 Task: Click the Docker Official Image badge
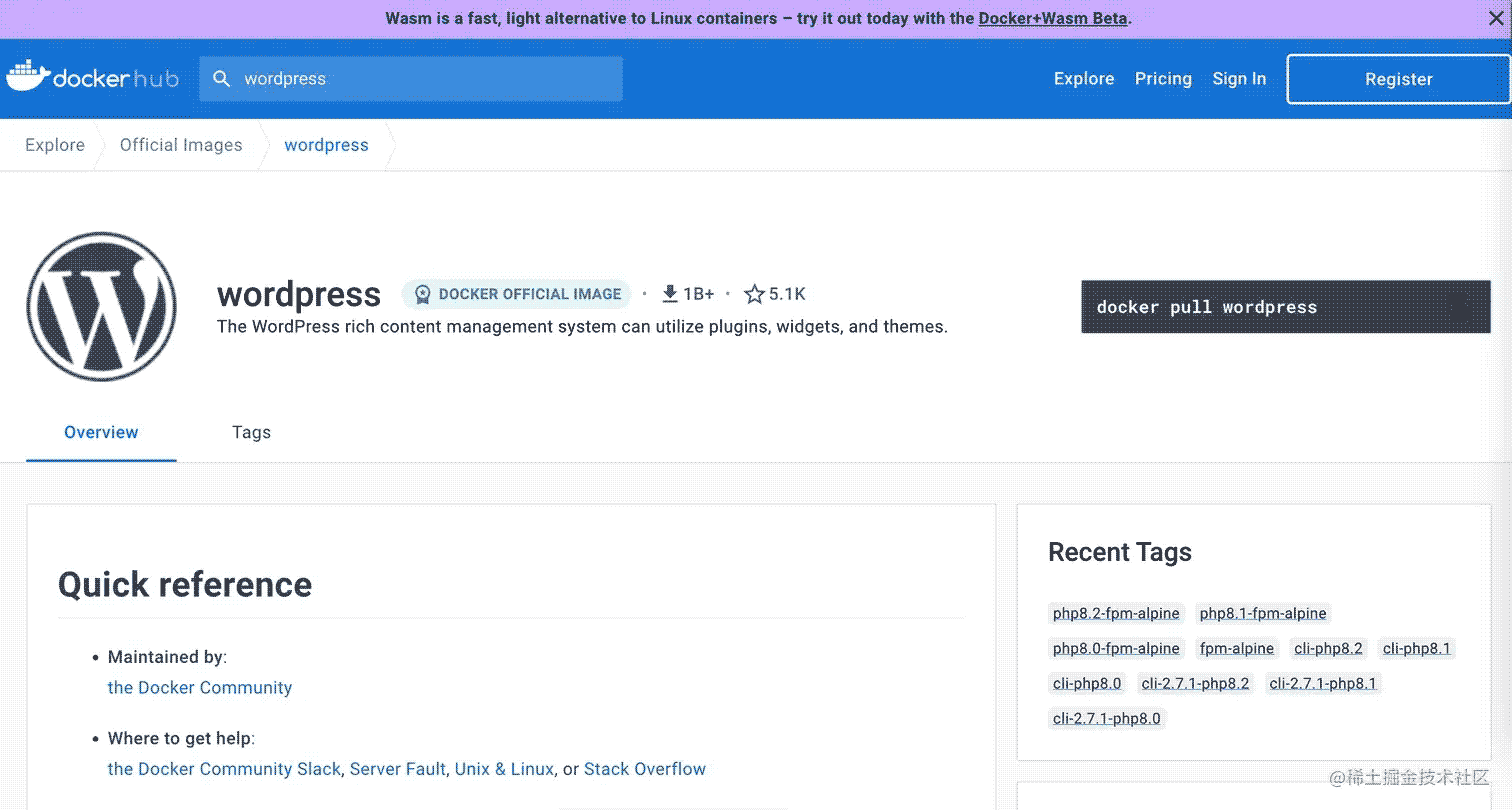[x=517, y=294]
